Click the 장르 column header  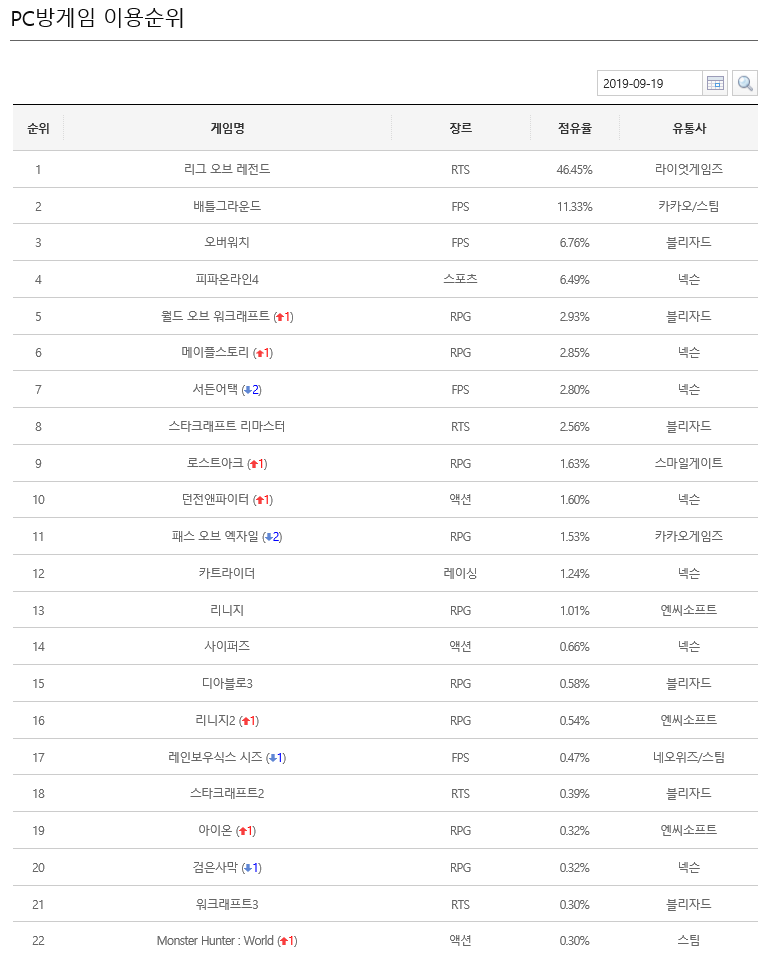[460, 128]
